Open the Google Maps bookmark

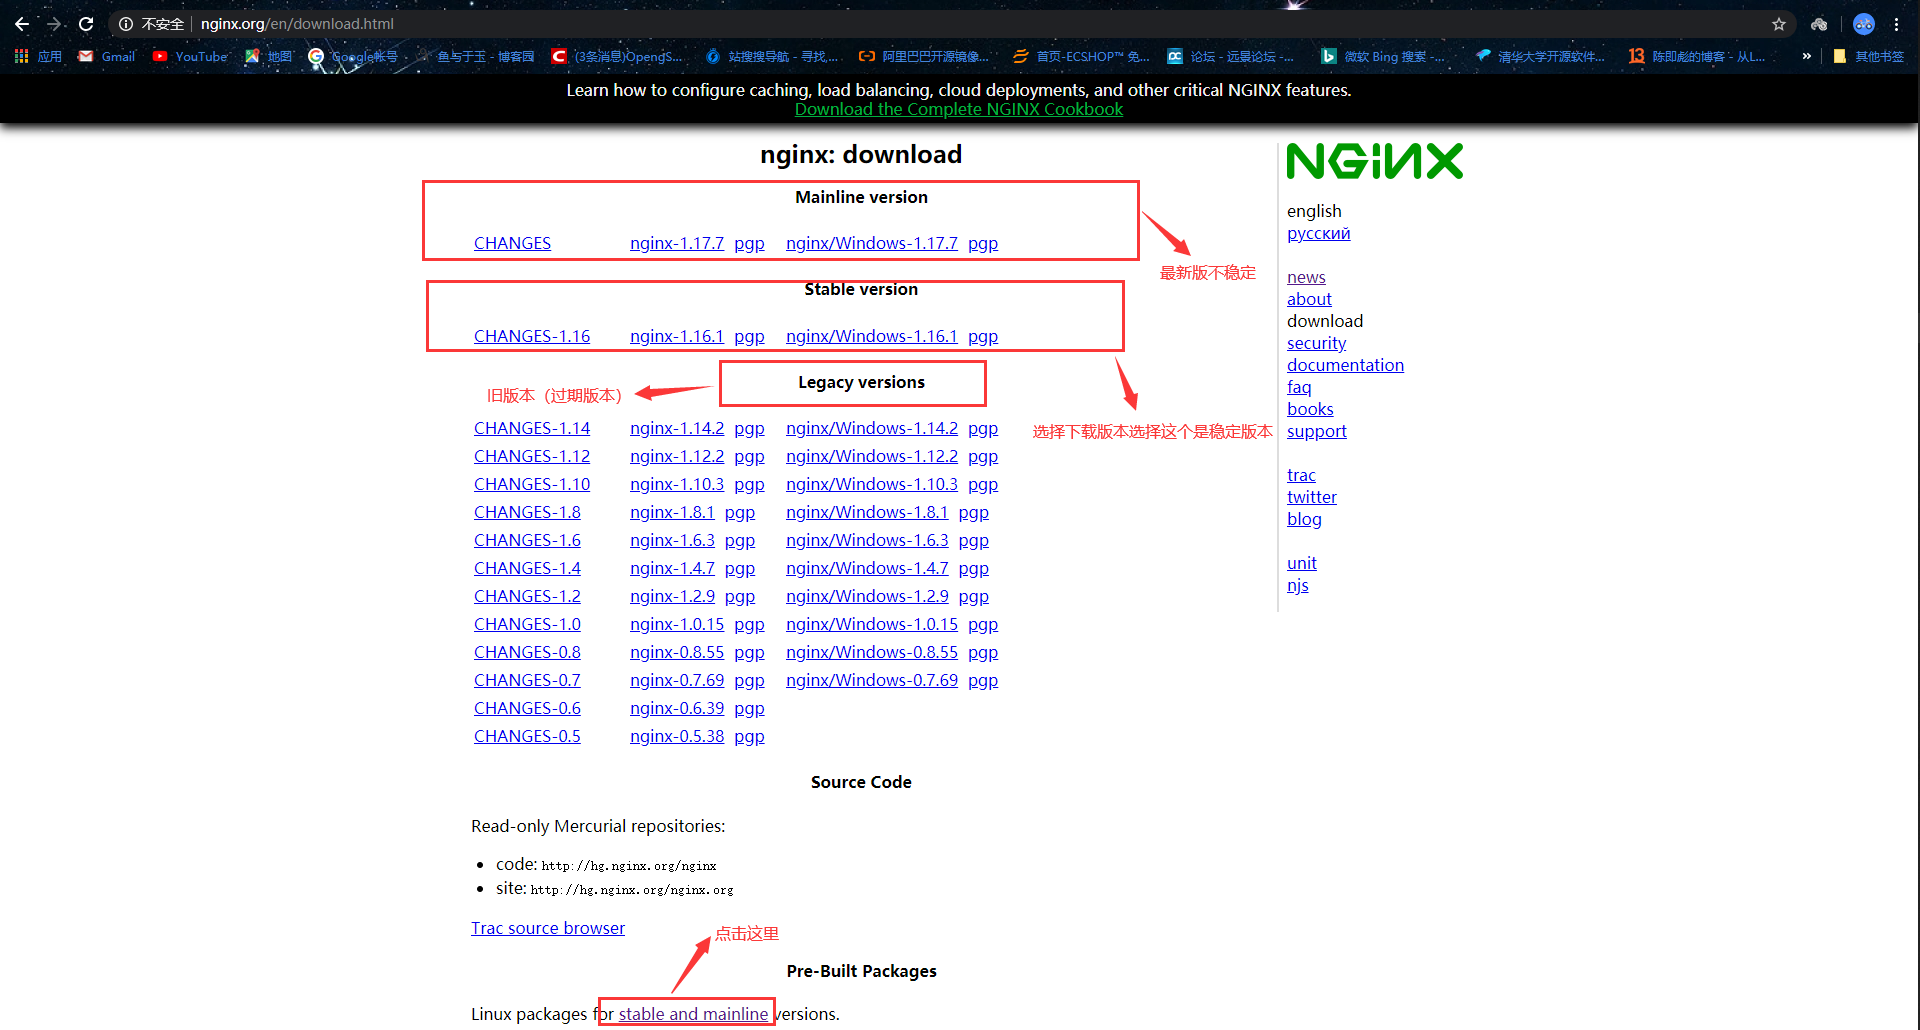coord(268,56)
